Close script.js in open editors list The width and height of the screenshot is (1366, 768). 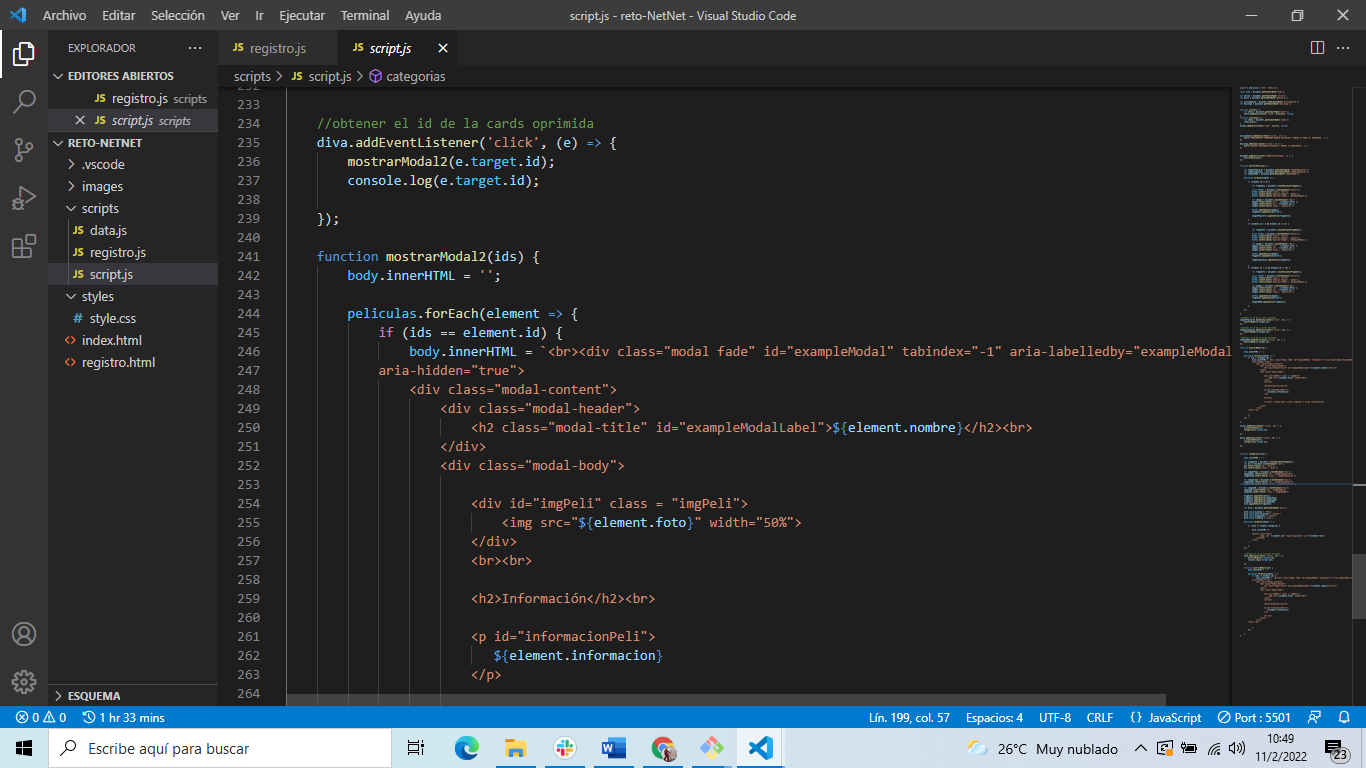click(80, 120)
